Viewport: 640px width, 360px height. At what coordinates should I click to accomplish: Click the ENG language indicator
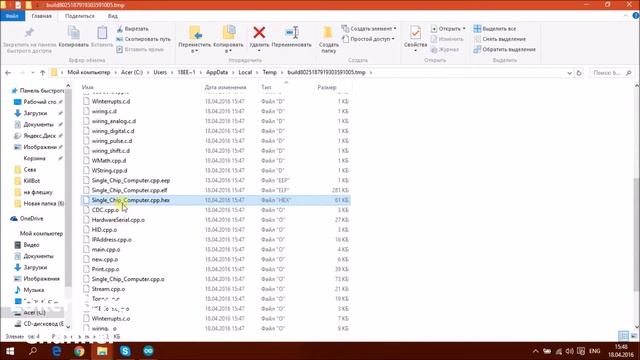coord(595,351)
